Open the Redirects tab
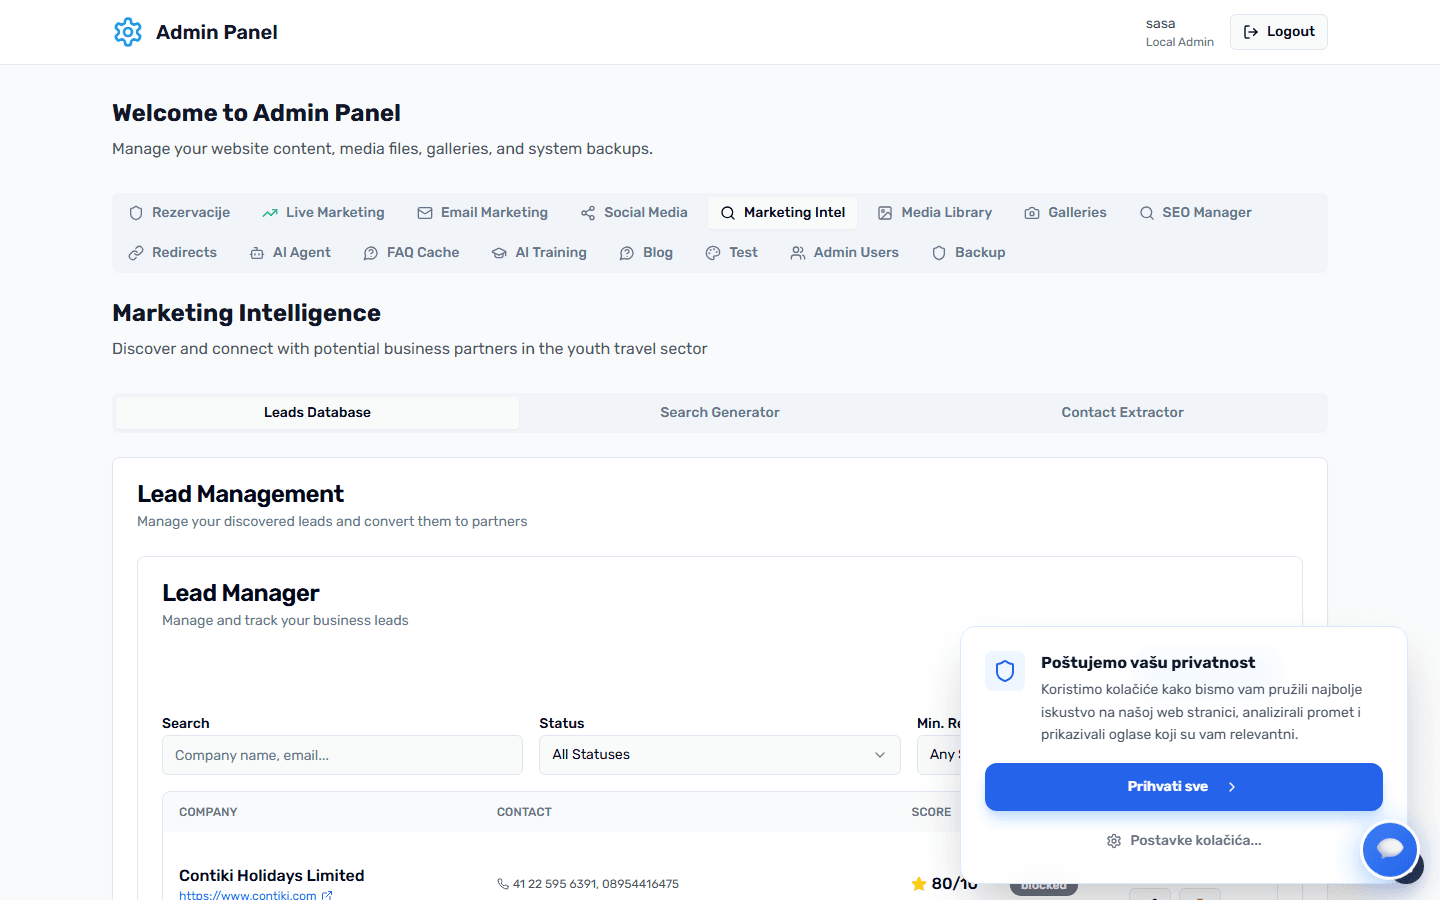The height and width of the screenshot is (900, 1440). pyautogui.click(x=173, y=253)
